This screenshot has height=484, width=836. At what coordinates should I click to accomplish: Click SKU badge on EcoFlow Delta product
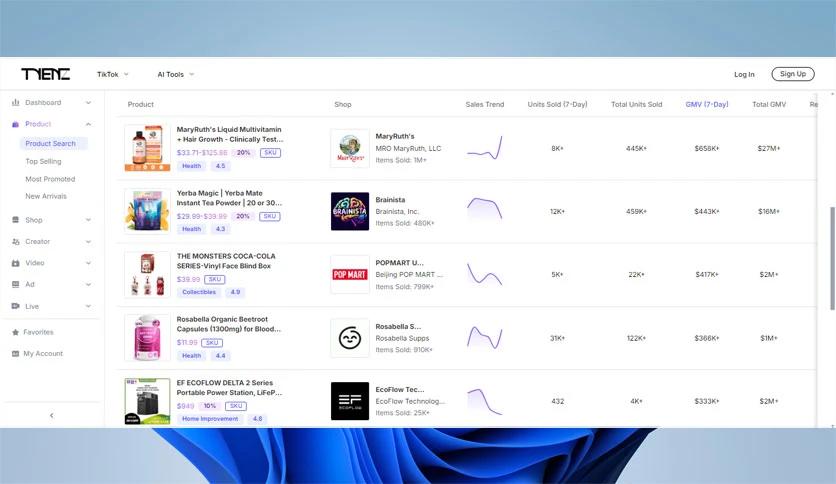pos(236,406)
